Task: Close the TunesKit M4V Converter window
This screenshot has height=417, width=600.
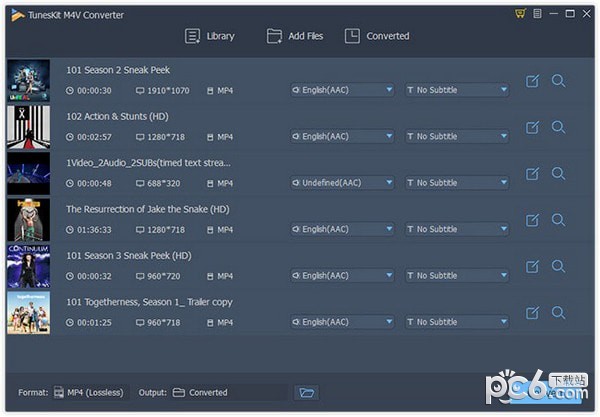Action: (x=586, y=14)
